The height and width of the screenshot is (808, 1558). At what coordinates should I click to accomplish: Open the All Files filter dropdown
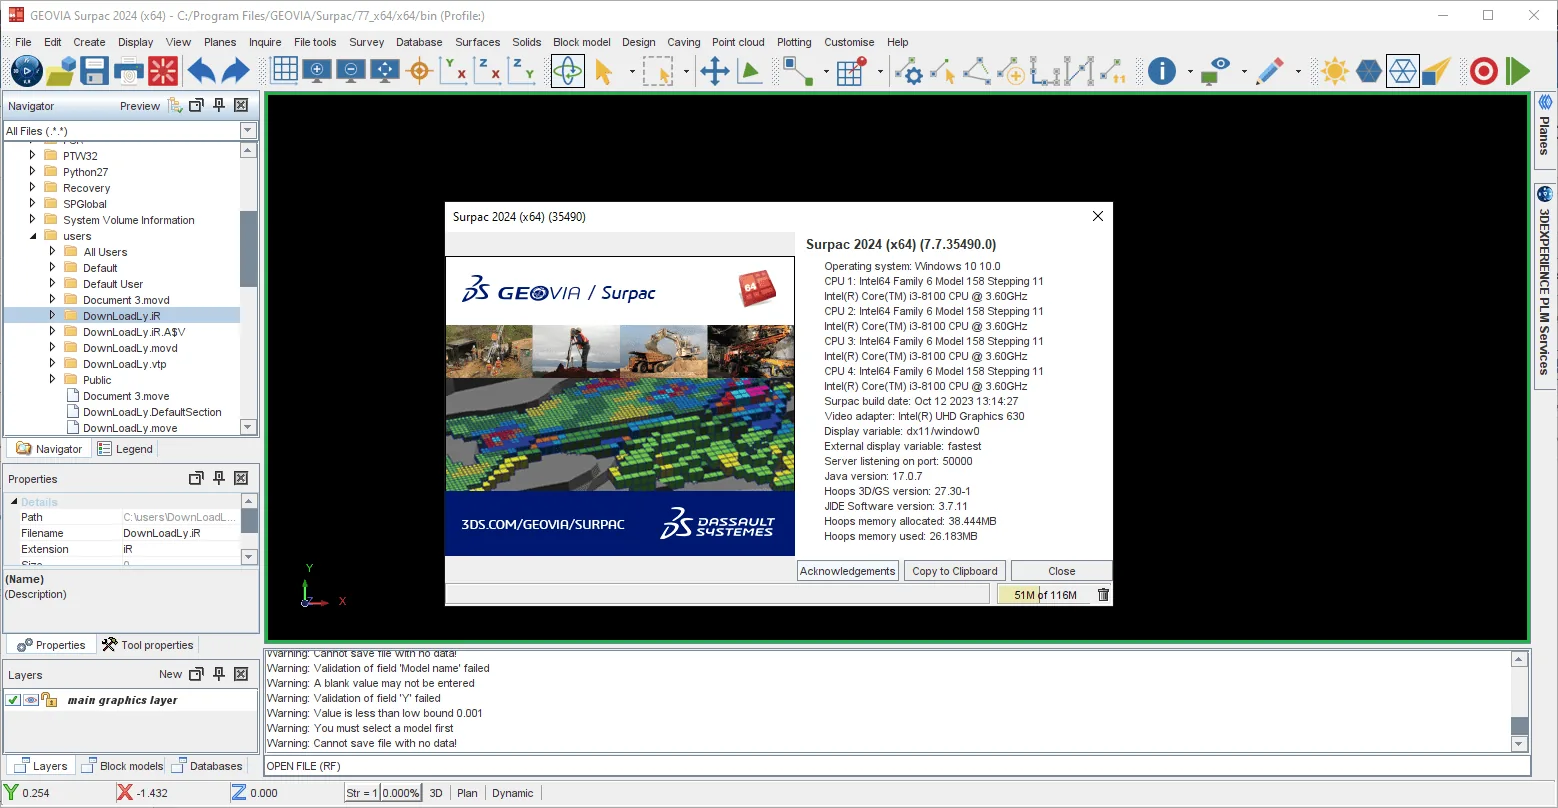pos(248,131)
